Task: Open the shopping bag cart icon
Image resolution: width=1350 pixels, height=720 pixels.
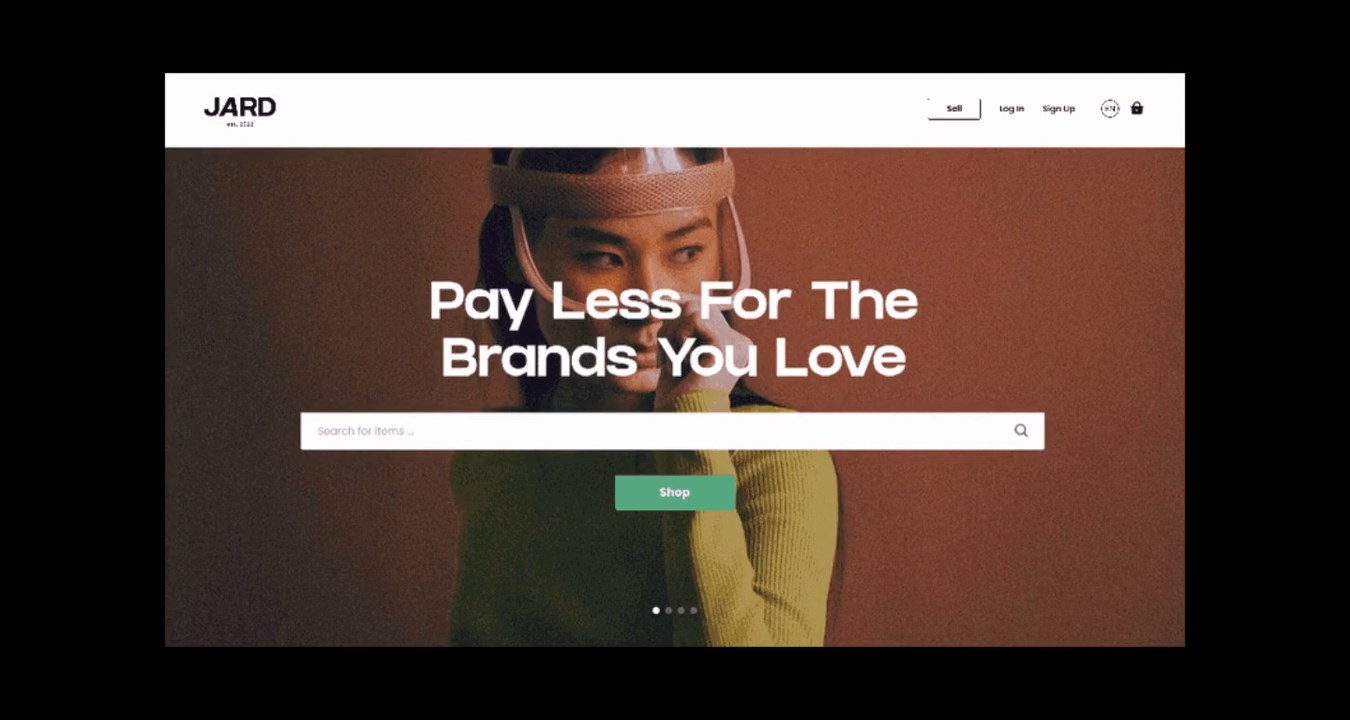Action: (1137, 108)
